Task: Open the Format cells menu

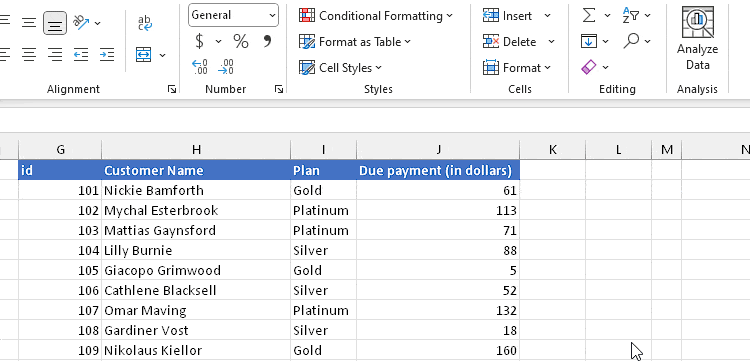Action: point(517,67)
